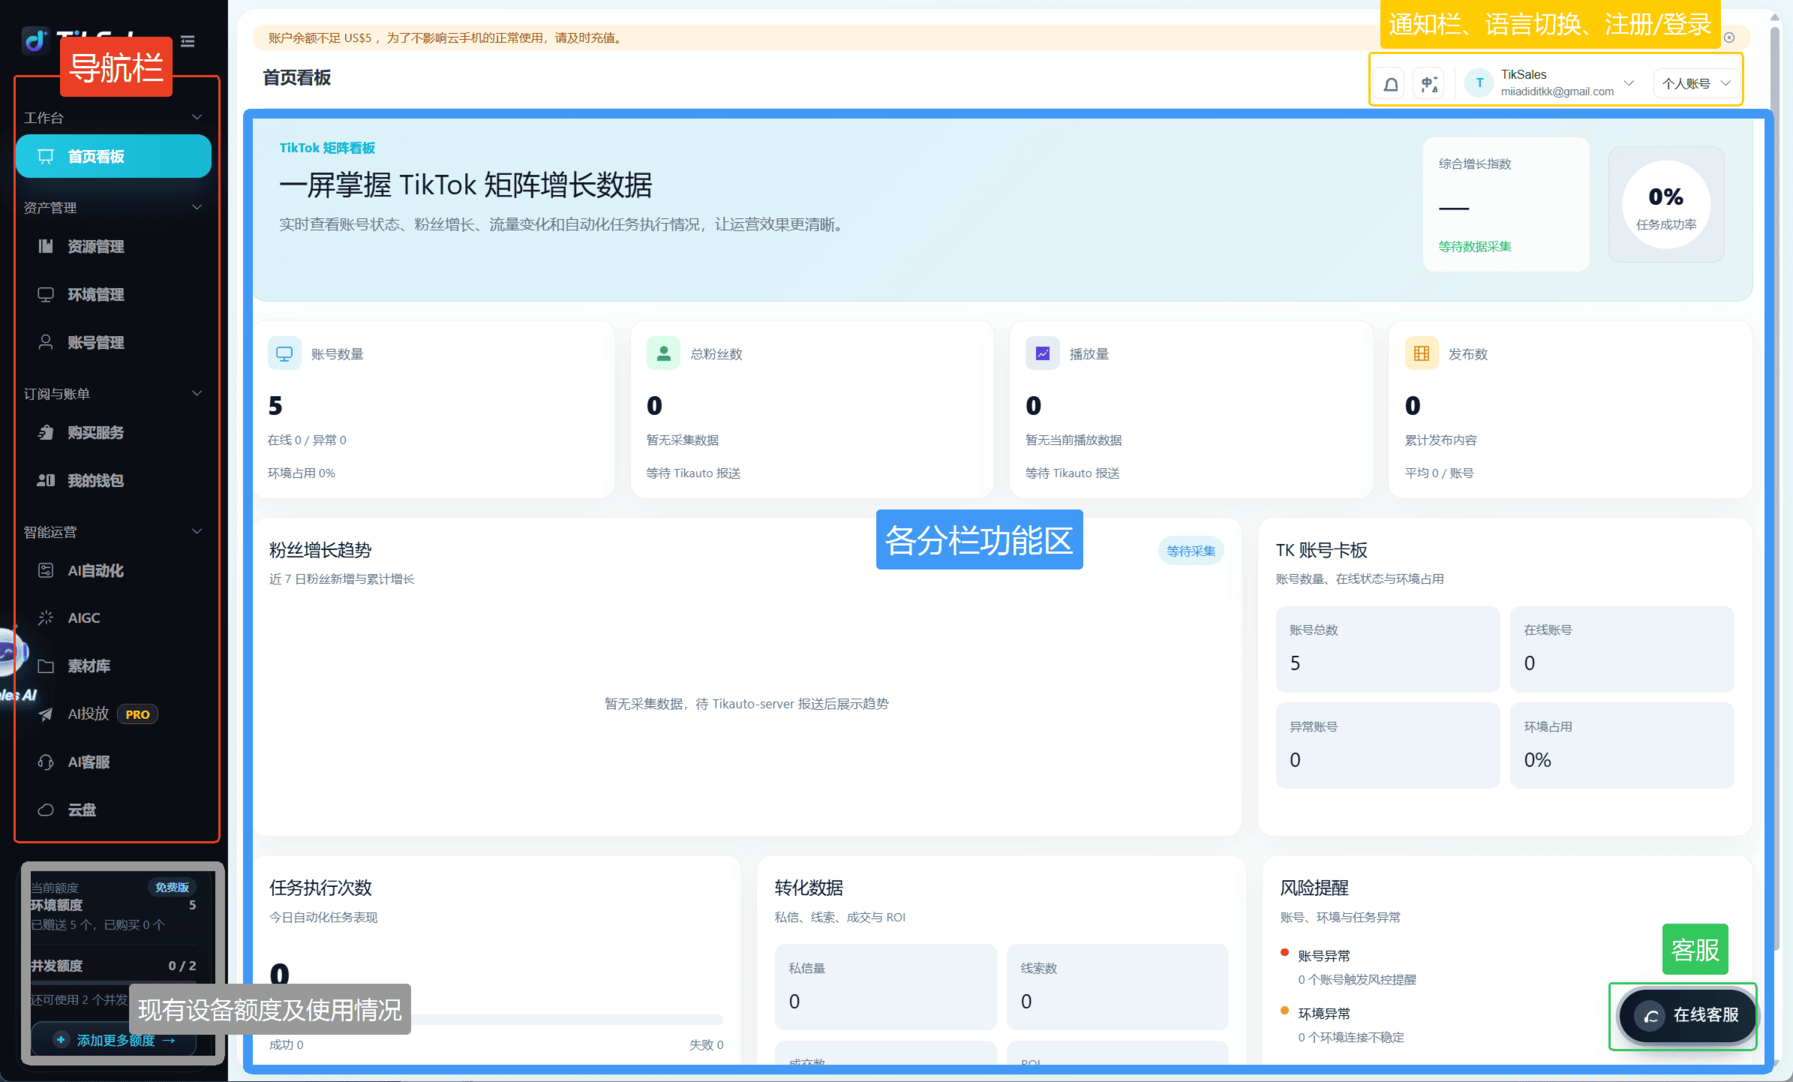Collapse the 资产管理 section chevron
This screenshot has width=1793, height=1082.
pyautogui.click(x=197, y=207)
